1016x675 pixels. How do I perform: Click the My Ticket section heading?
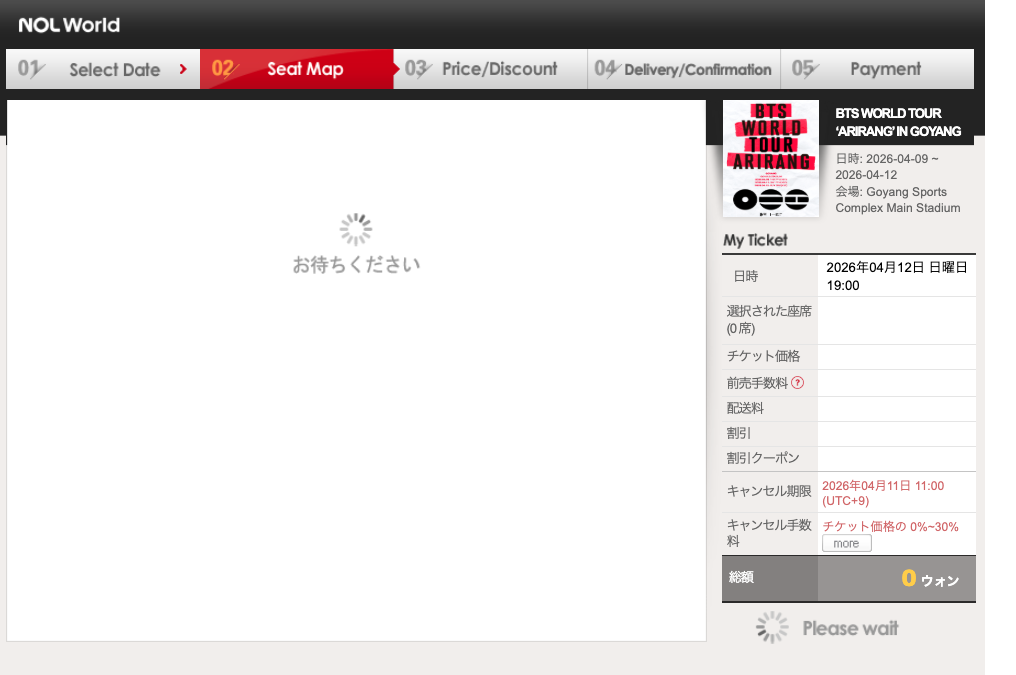(755, 240)
